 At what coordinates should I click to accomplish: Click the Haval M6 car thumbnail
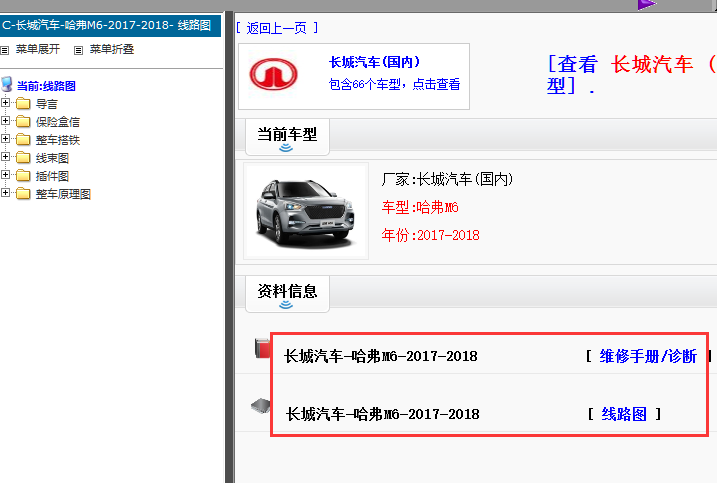(x=305, y=211)
